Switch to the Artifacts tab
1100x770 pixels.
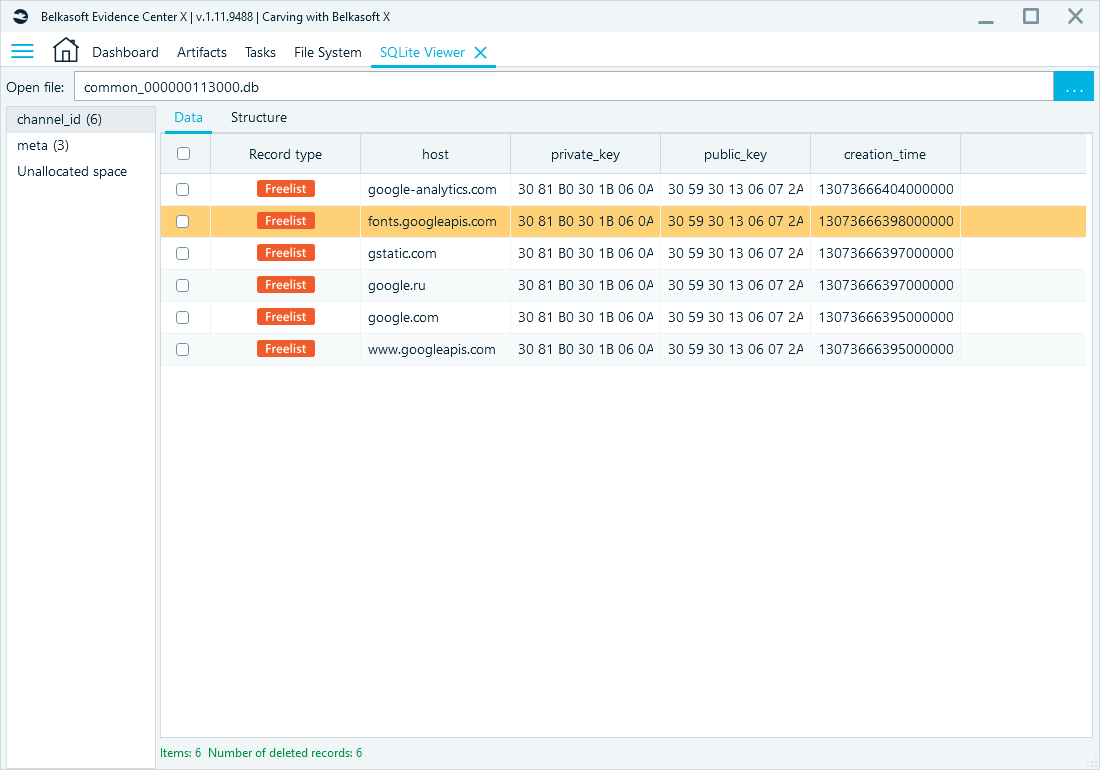[x=202, y=53]
